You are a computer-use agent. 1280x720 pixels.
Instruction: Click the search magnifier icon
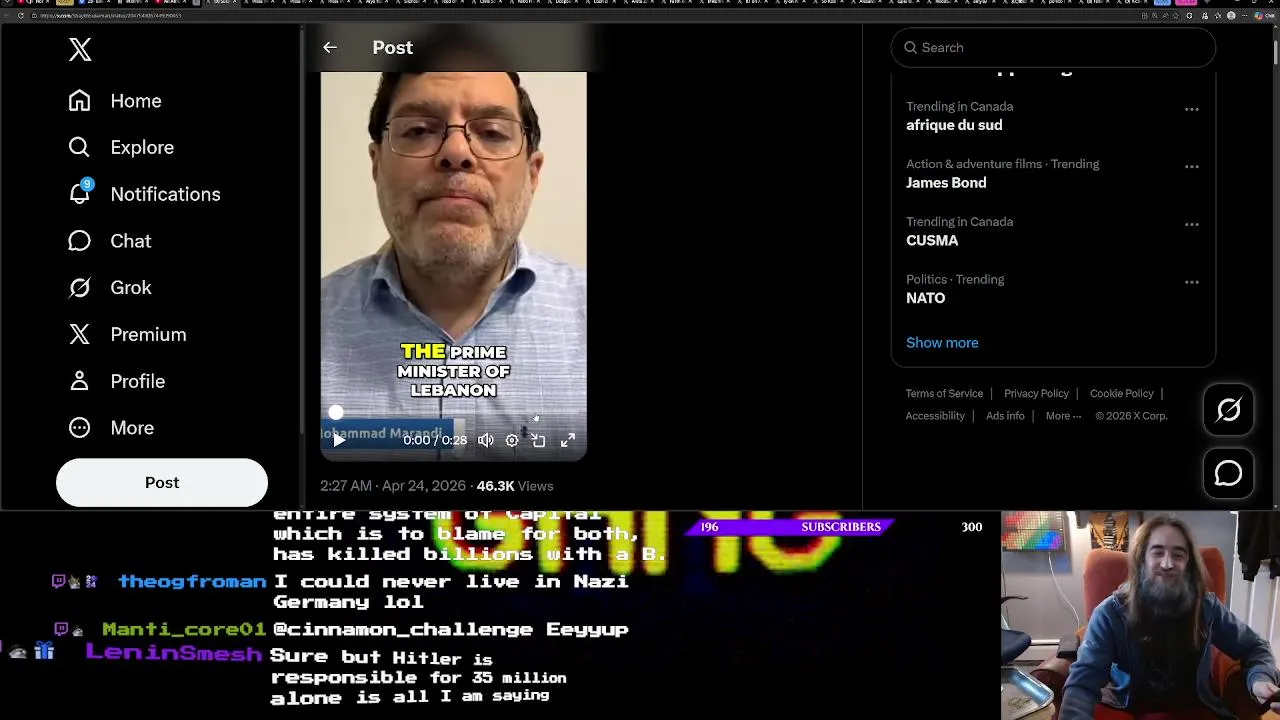[x=910, y=47]
